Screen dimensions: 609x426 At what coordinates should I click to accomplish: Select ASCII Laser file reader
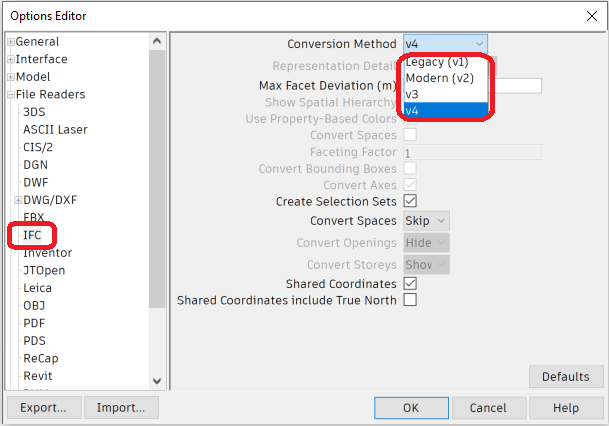coord(55,130)
